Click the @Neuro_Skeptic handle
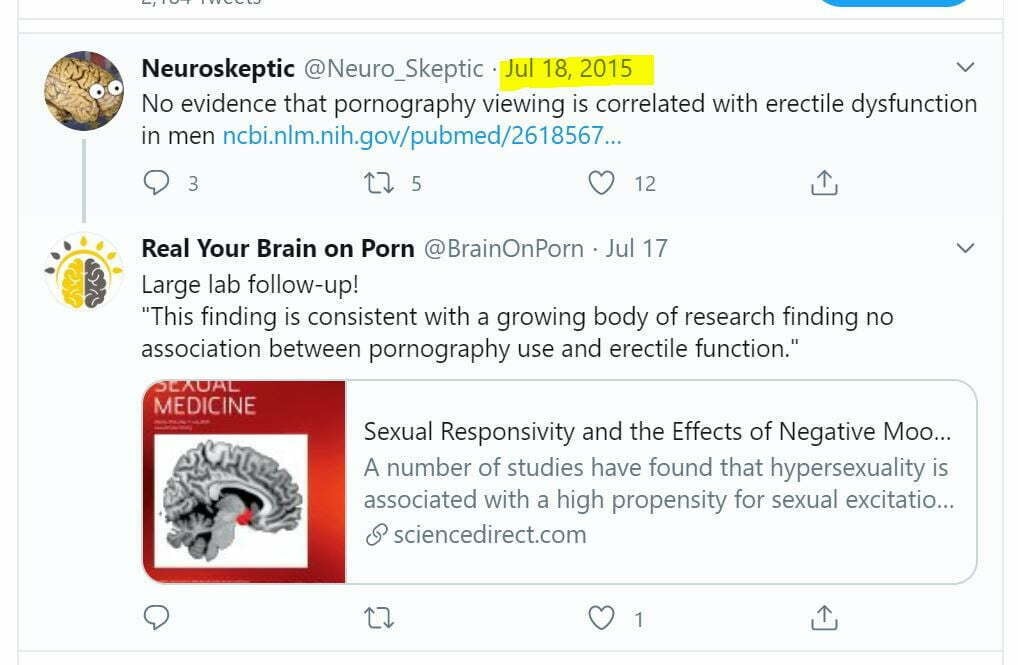Image resolution: width=1018 pixels, height=665 pixels. pos(393,68)
